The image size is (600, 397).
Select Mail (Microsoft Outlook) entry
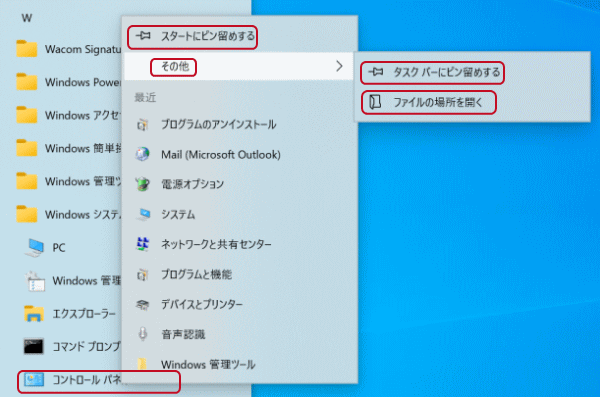coord(240,154)
